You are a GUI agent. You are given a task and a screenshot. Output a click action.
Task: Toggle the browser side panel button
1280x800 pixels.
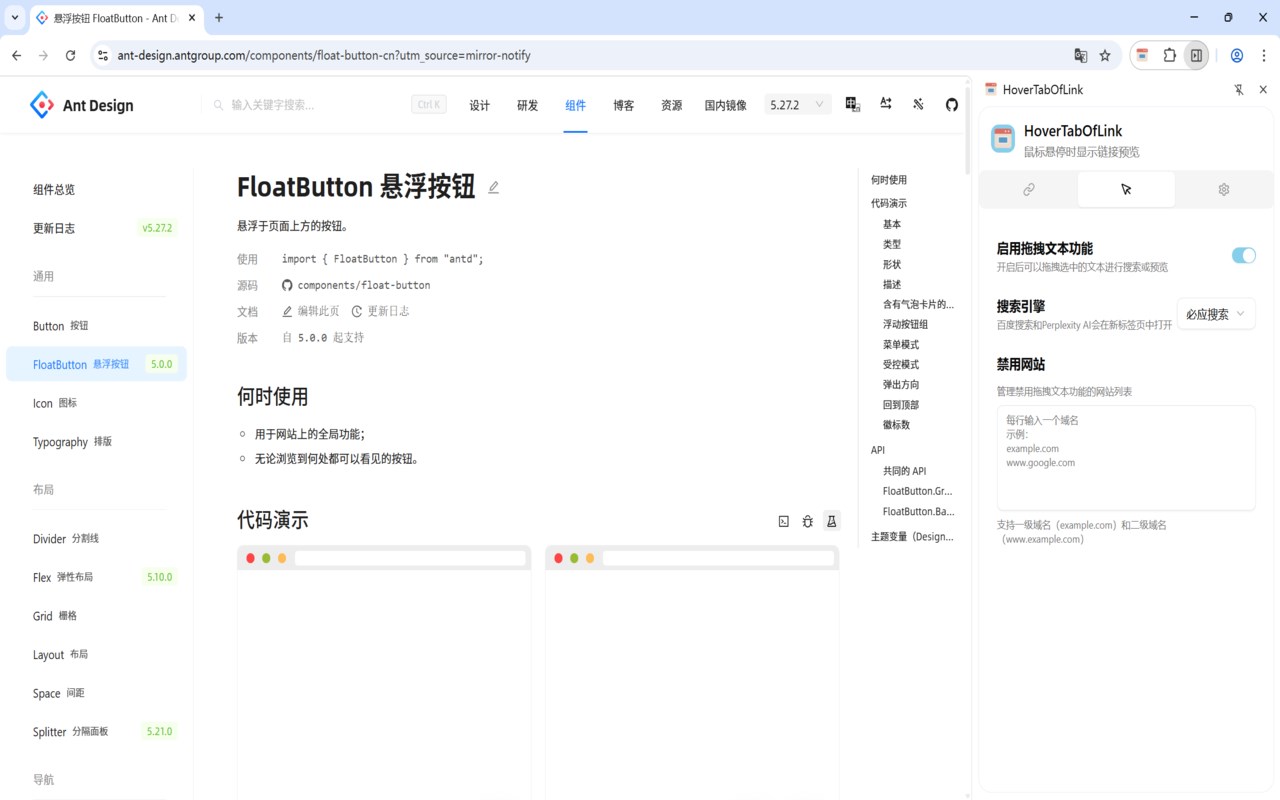pyautogui.click(x=1196, y=56)
